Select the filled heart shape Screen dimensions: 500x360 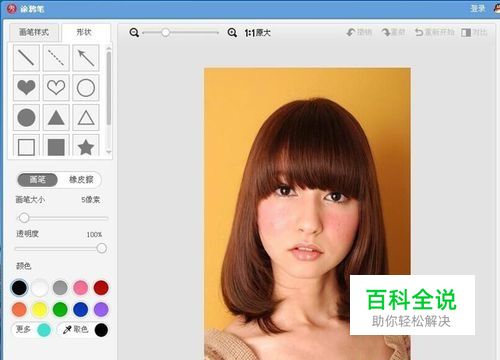point(26,87)
